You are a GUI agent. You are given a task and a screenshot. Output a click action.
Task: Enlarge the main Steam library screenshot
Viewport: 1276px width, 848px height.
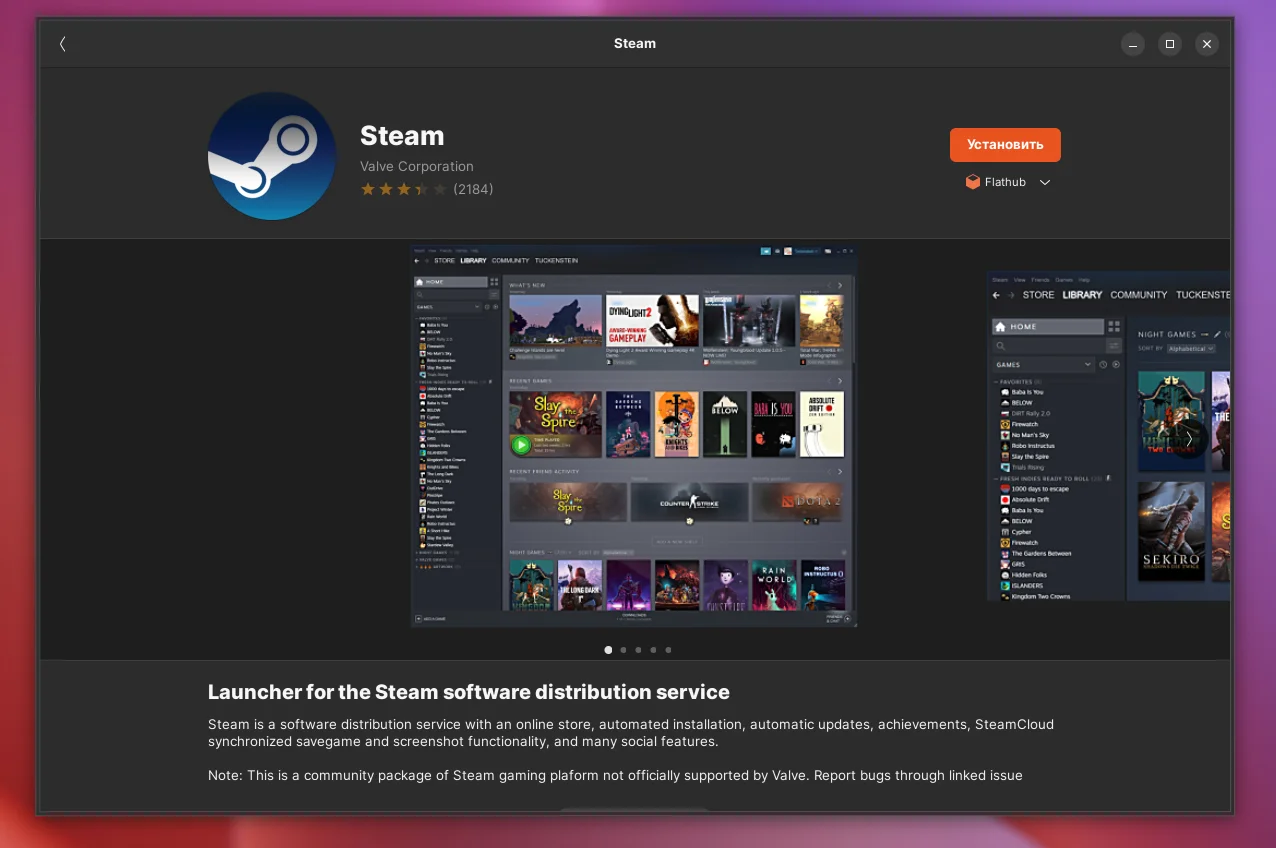pyautogui.click(x=633, y=435)
